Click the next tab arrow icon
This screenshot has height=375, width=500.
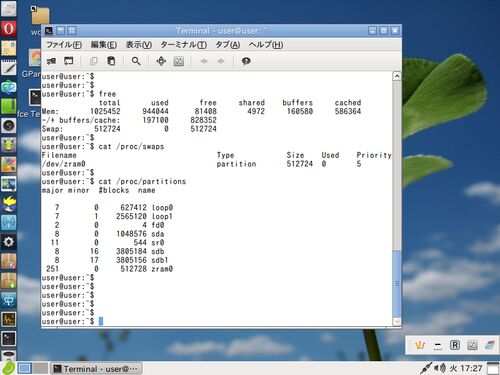[221, 61]
